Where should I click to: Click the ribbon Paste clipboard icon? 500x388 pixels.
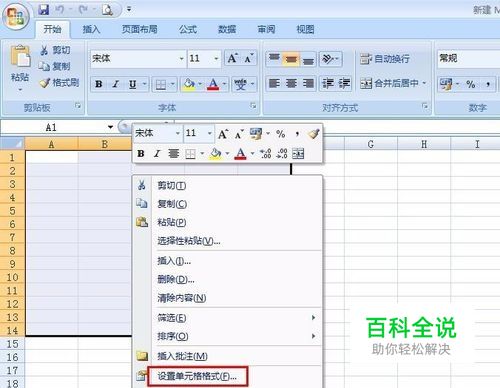tap(20, 56)
